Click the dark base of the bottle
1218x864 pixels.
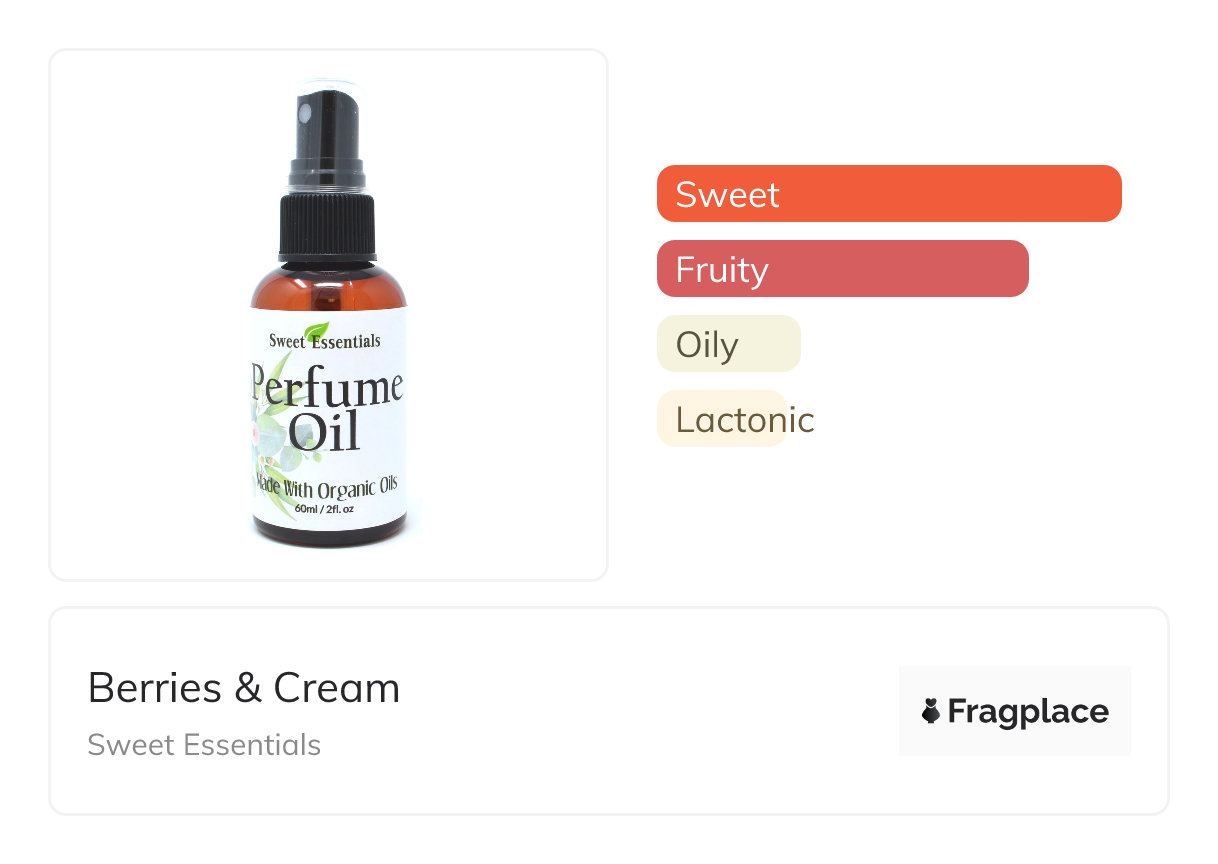(x=329, y=536)
